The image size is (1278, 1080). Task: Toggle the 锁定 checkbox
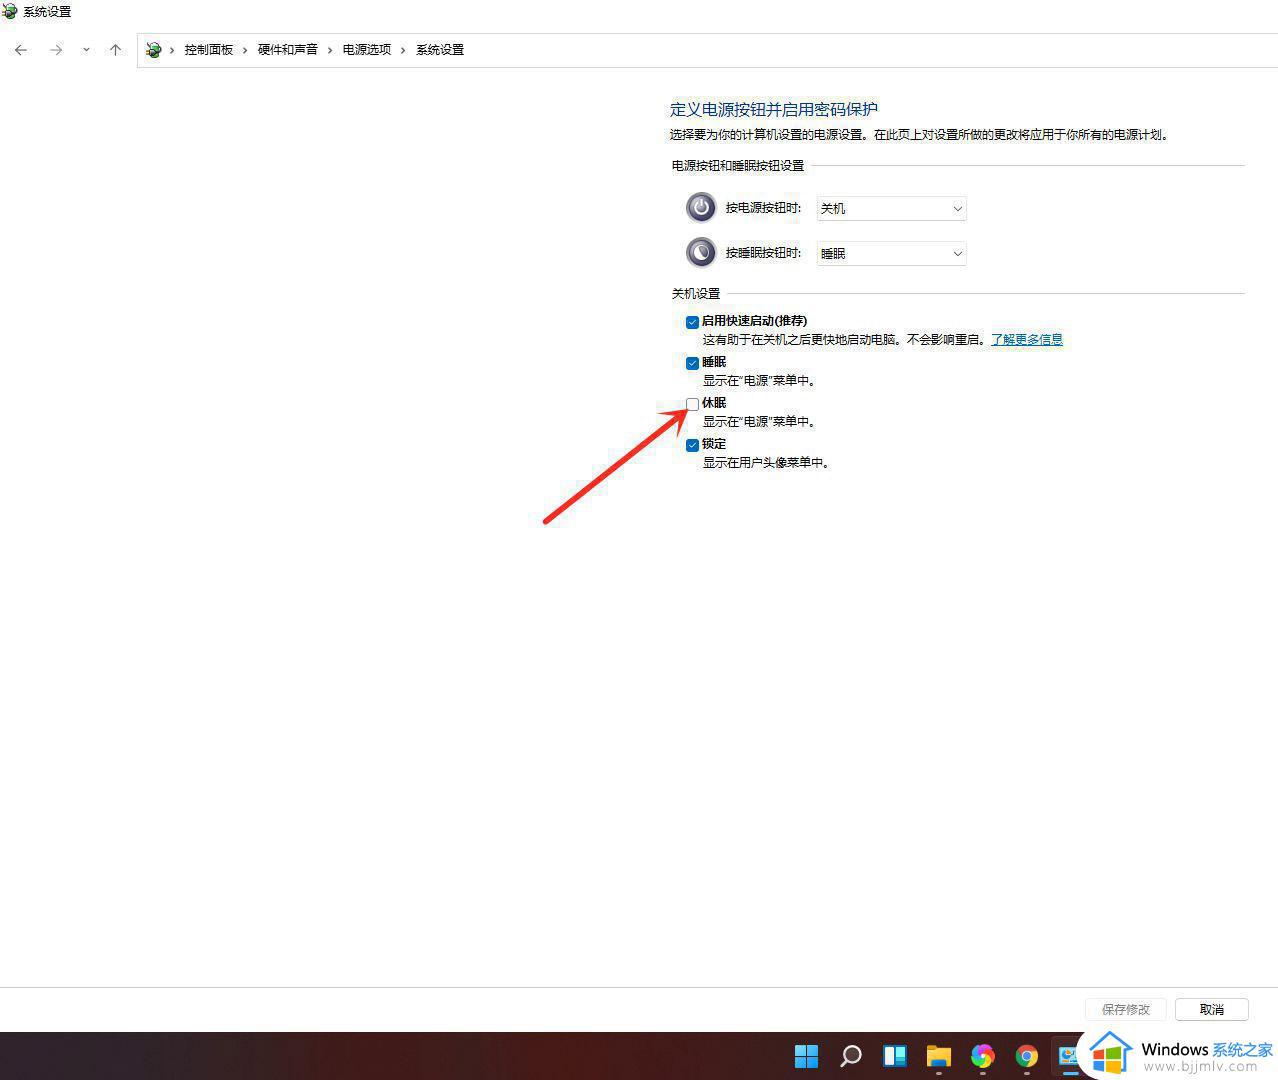(692, 445)
